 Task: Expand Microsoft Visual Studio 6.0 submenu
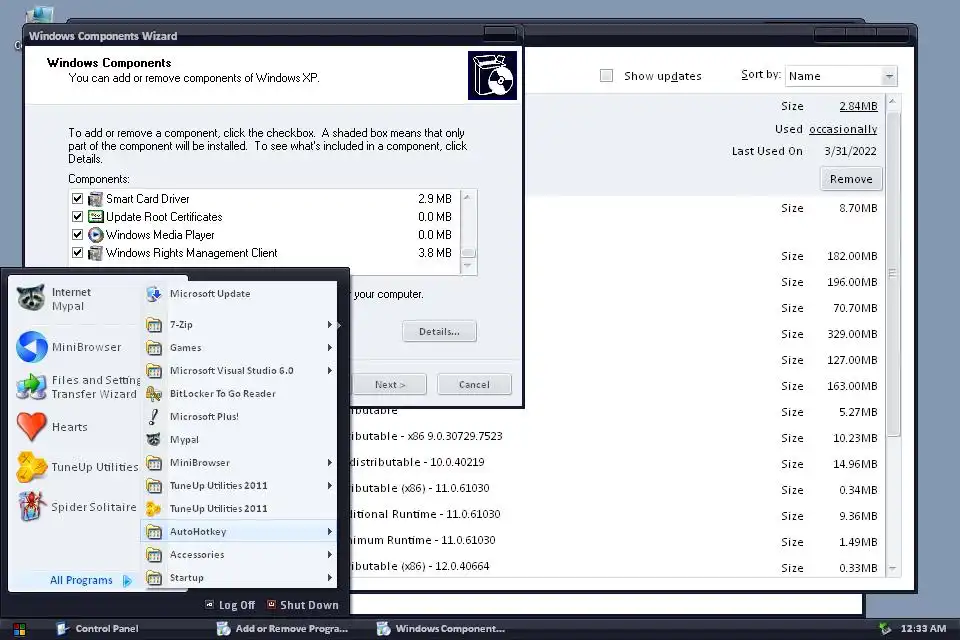pyautogui.click(x=329, y=371)
